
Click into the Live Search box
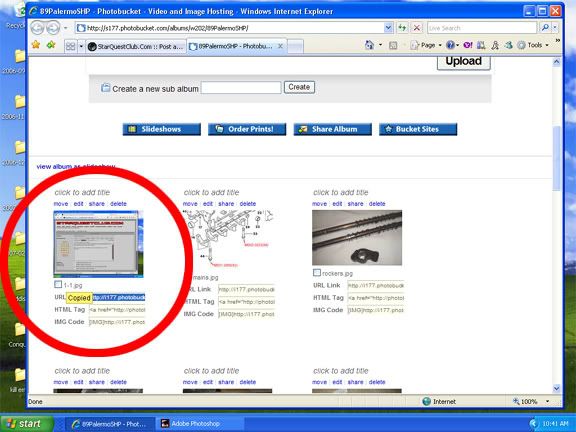[x=482, y=28]
